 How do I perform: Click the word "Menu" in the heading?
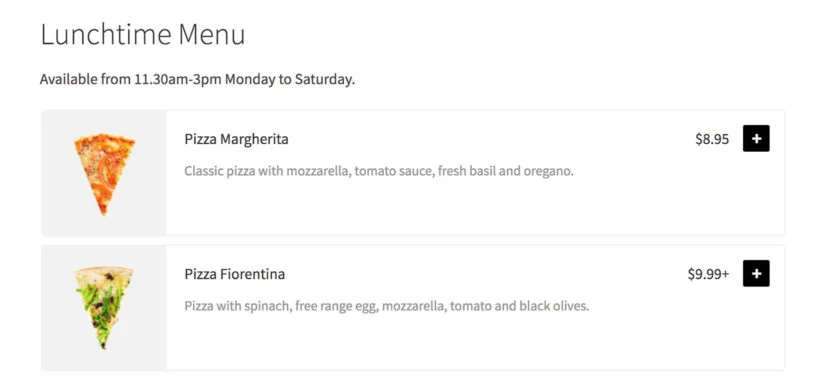coord(212,35)
